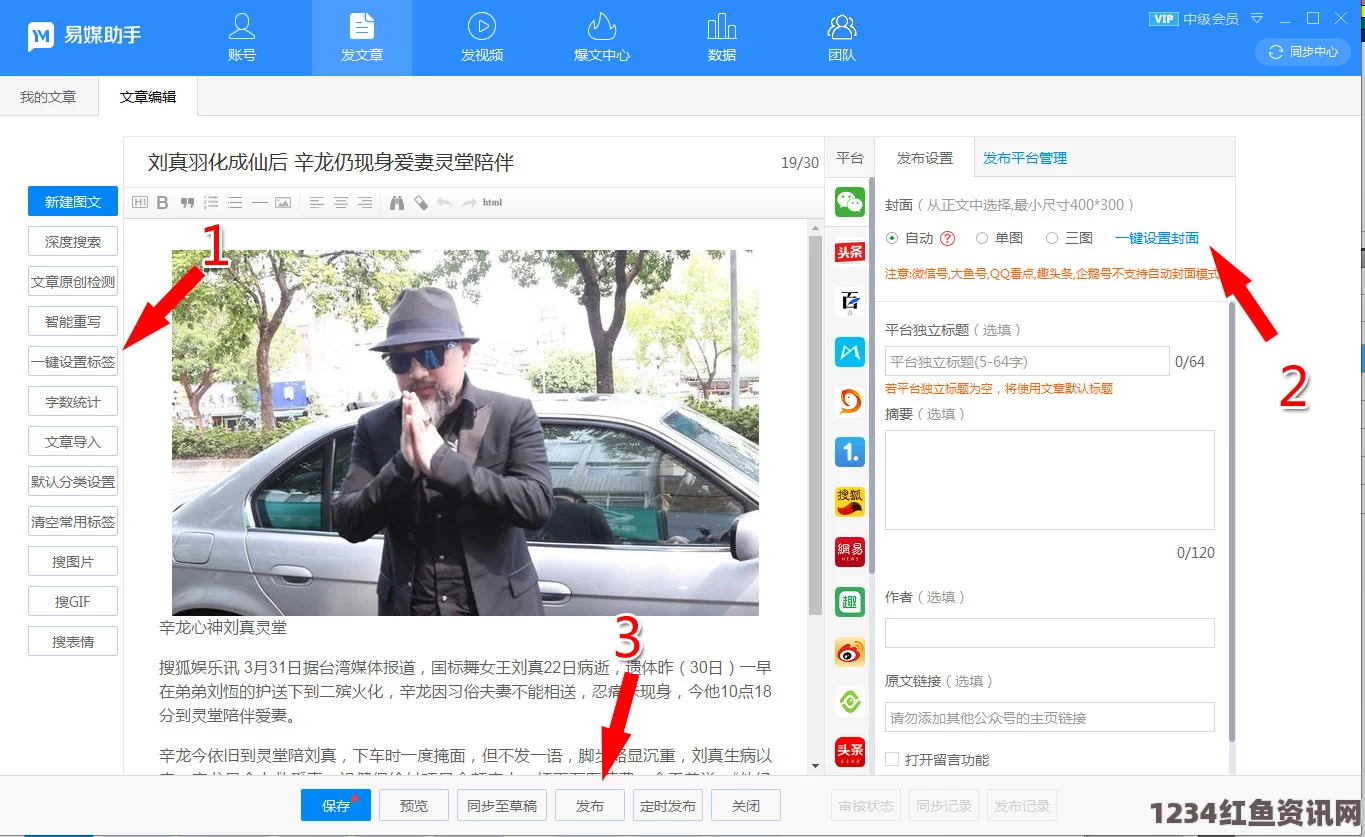Open the 团队 section
1365x837 pixels.
(842, 38)
